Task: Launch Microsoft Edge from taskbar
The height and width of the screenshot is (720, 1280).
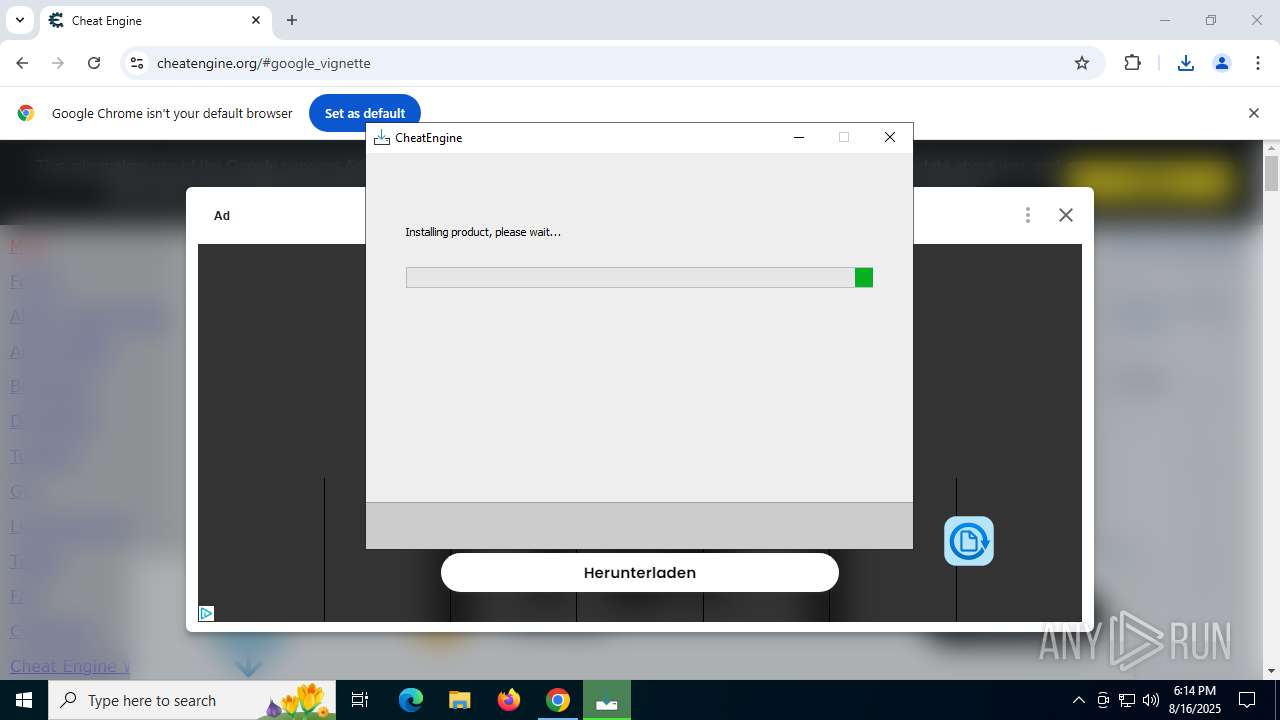Action: (x=411, y=700)
